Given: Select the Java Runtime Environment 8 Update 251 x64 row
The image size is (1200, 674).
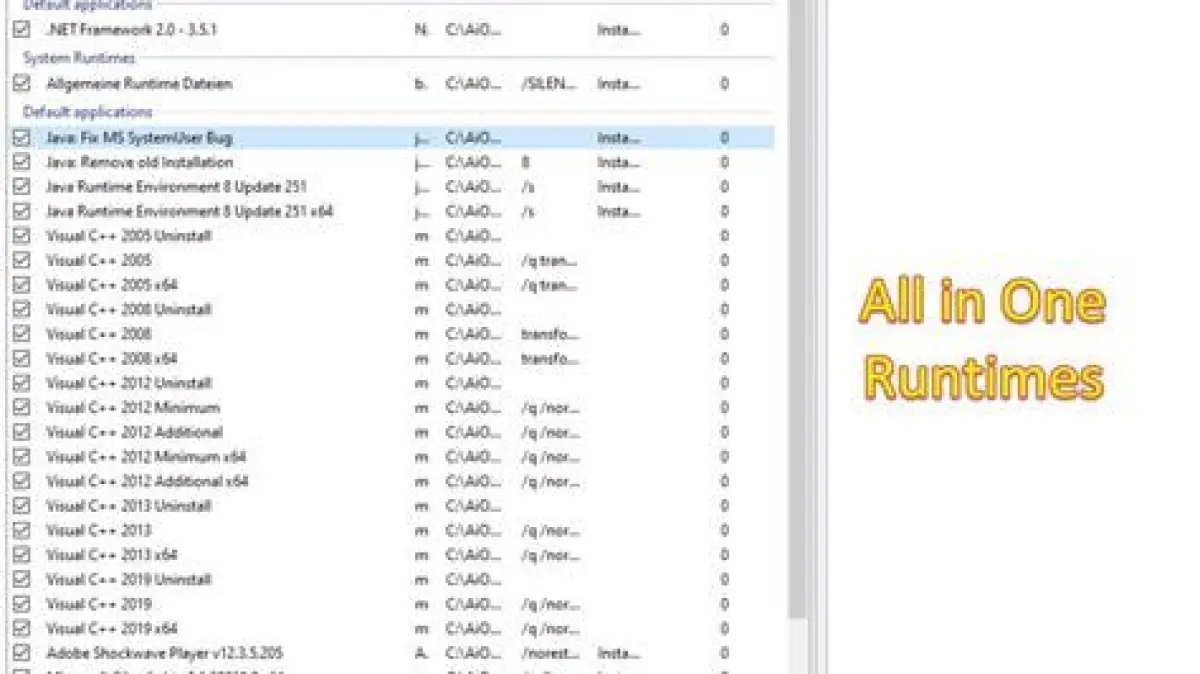Looking at the screenshot, I should point(189,212).
